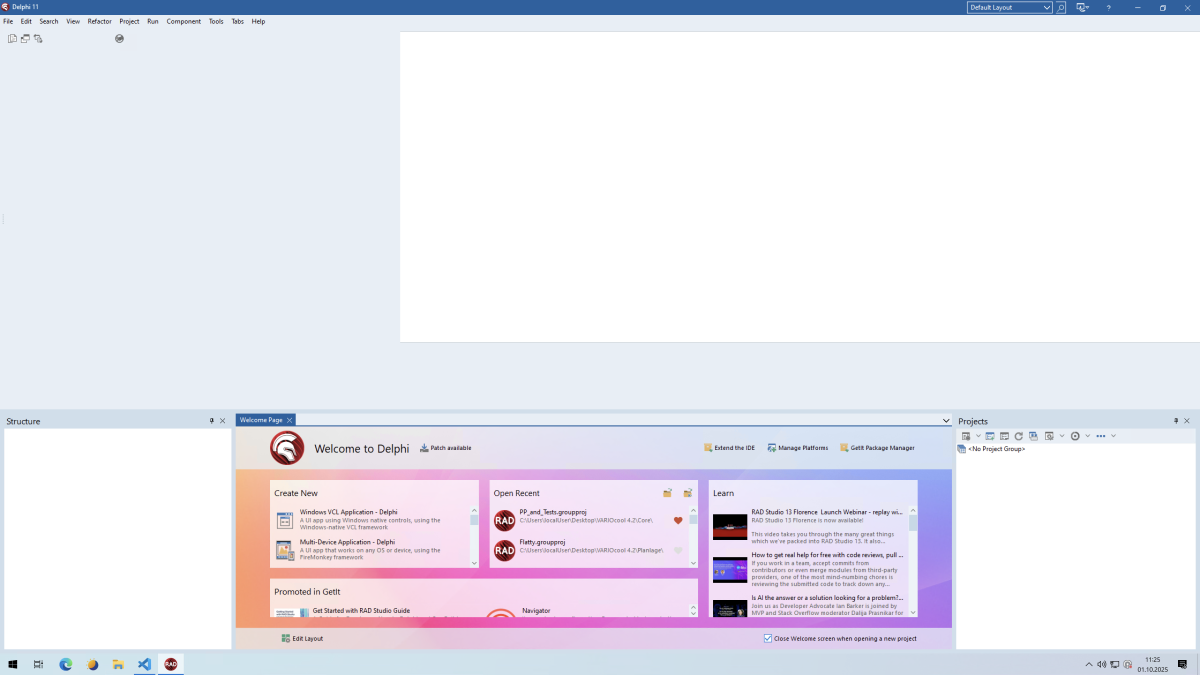Viewport: 1200px width, 675px height.
Task: Click the globe icon in main toolbar
Action: point(119,39)
